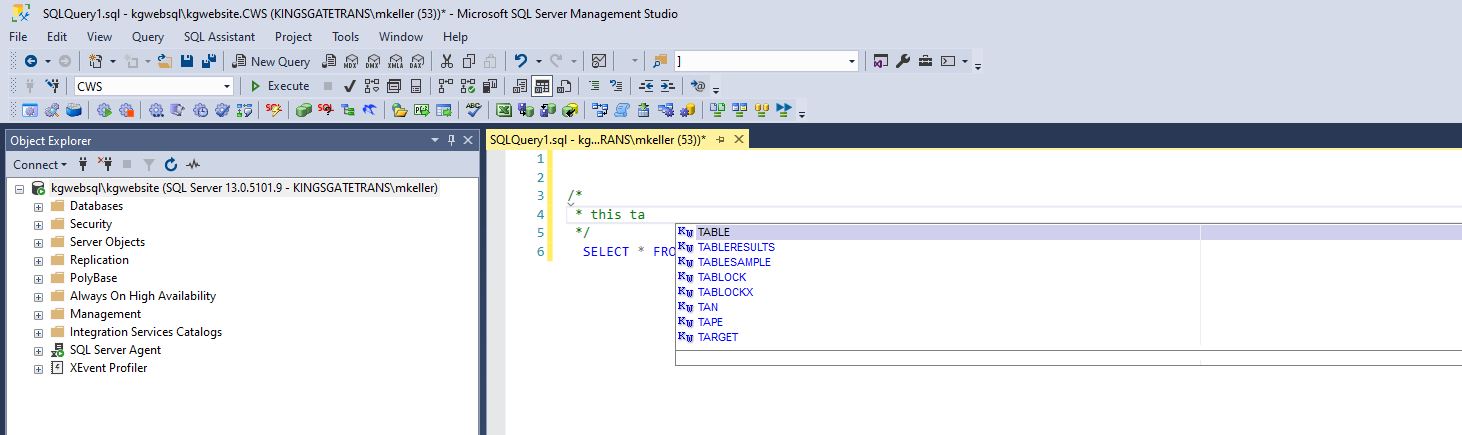Screen dimensions: 1462x435
Task: Click the Disconnect icon in Object Explorer
Action: pyautogui.click(x=105, y=164)
